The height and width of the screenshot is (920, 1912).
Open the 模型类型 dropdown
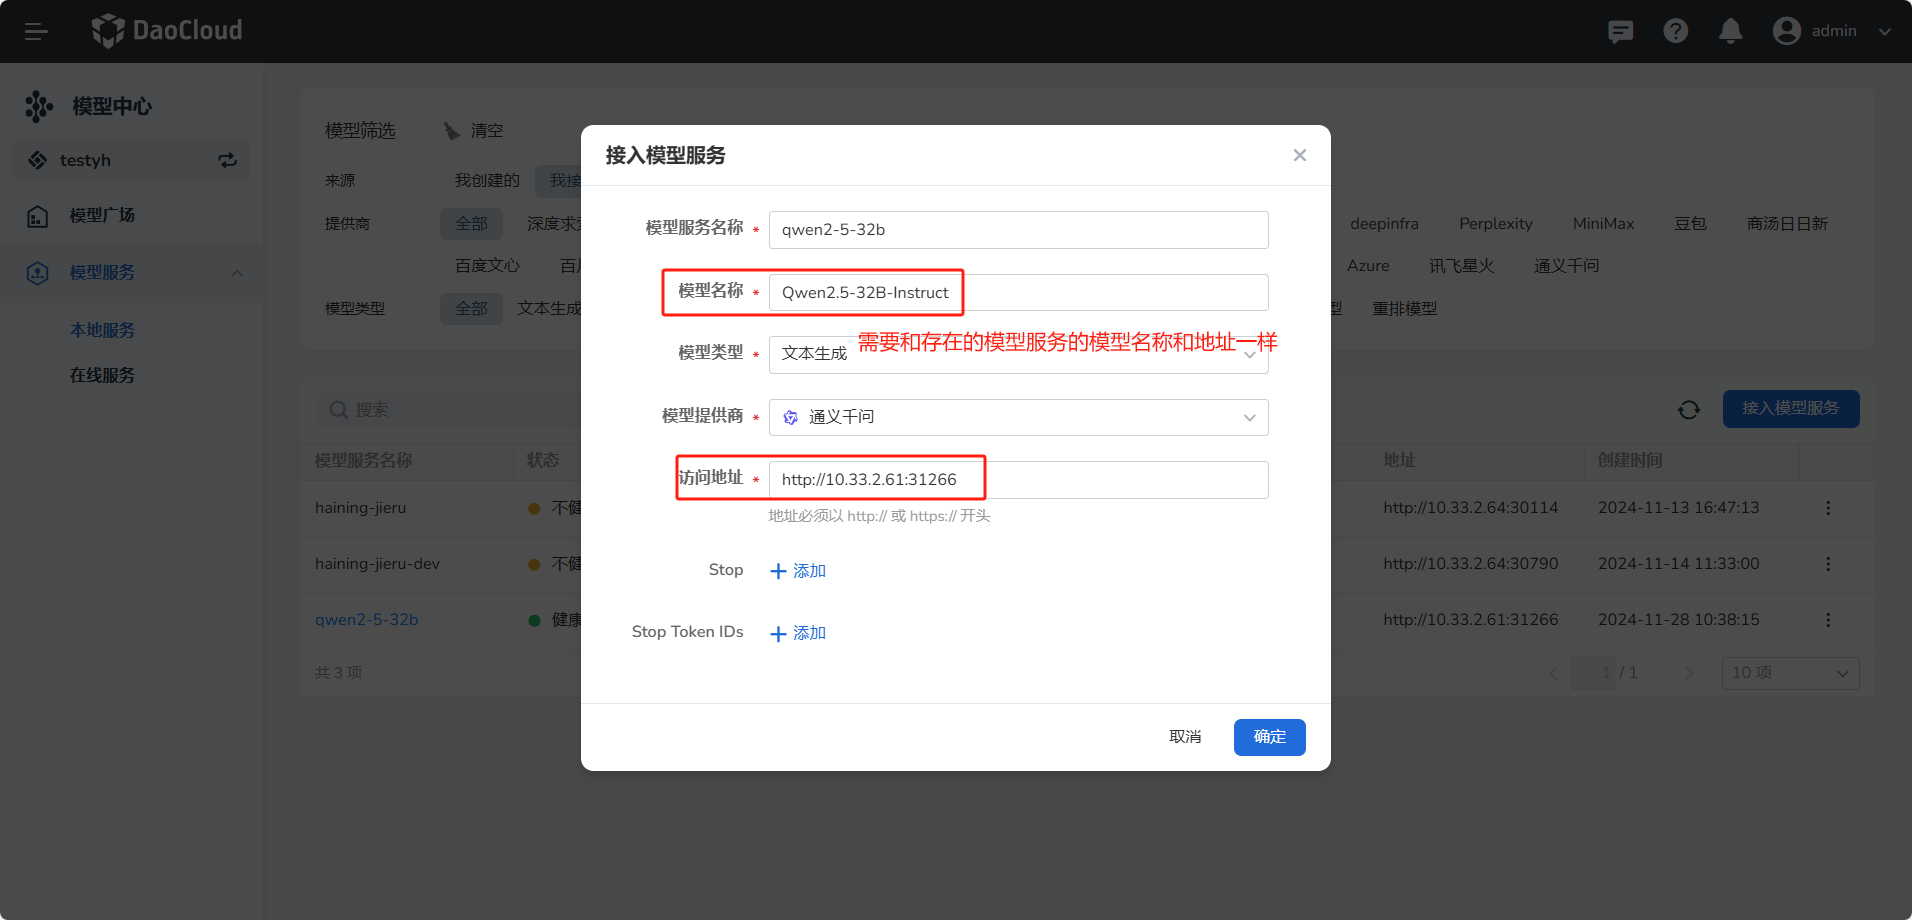pos(1018,355)
